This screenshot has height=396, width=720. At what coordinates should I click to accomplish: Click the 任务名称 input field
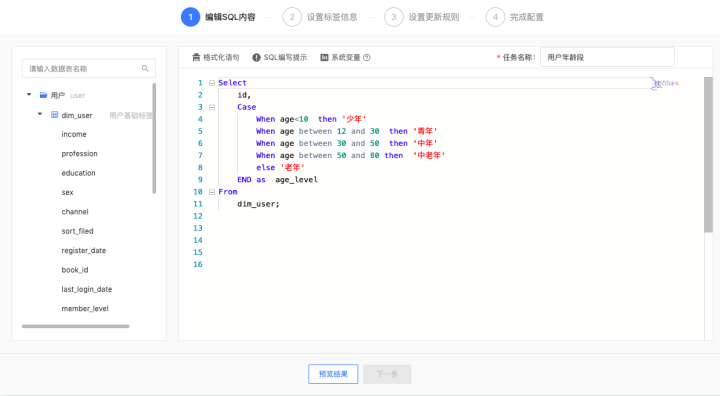coord(607,57)
